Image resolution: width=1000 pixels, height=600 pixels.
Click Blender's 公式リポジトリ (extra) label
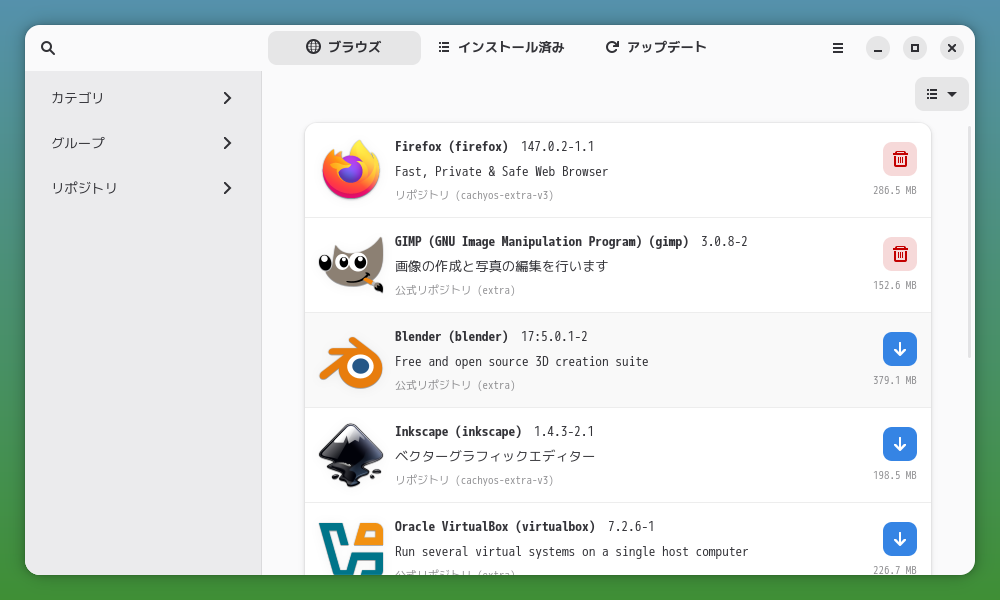pos(455,385)
